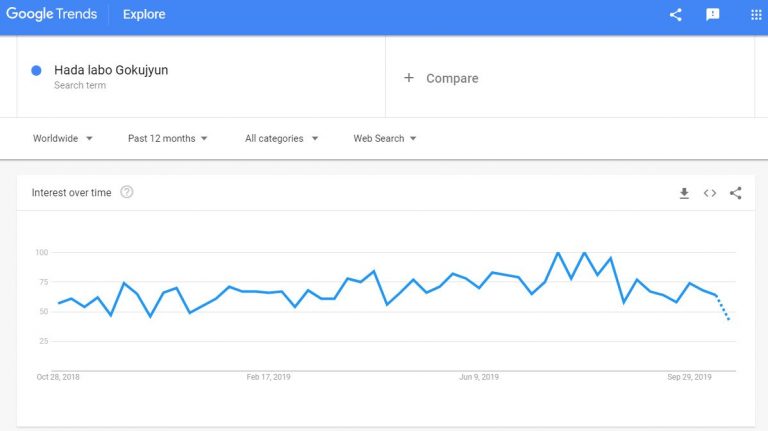Open the Google apps grid
The width and height of the screenshot is (768, 431).
coord(755,14)
